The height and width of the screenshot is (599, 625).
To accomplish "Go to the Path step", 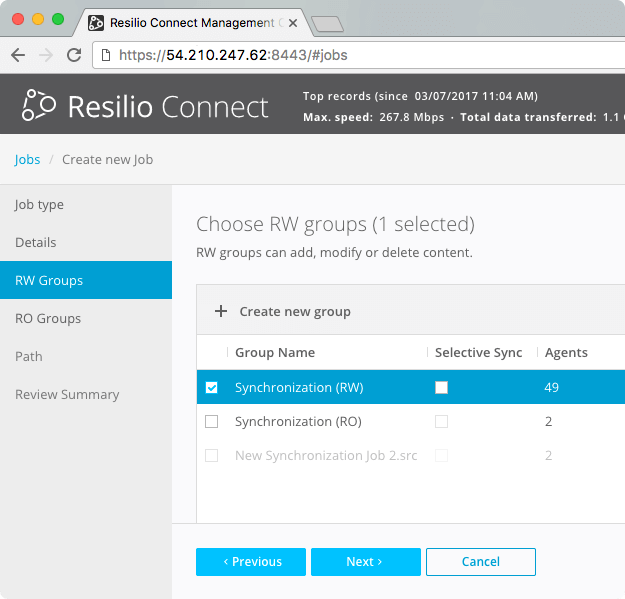I will pyautogui.click(x=86, y=356).
